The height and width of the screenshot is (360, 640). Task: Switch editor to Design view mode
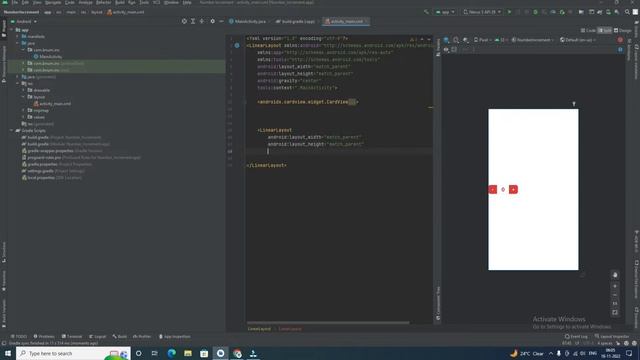(x=622, y=31)
